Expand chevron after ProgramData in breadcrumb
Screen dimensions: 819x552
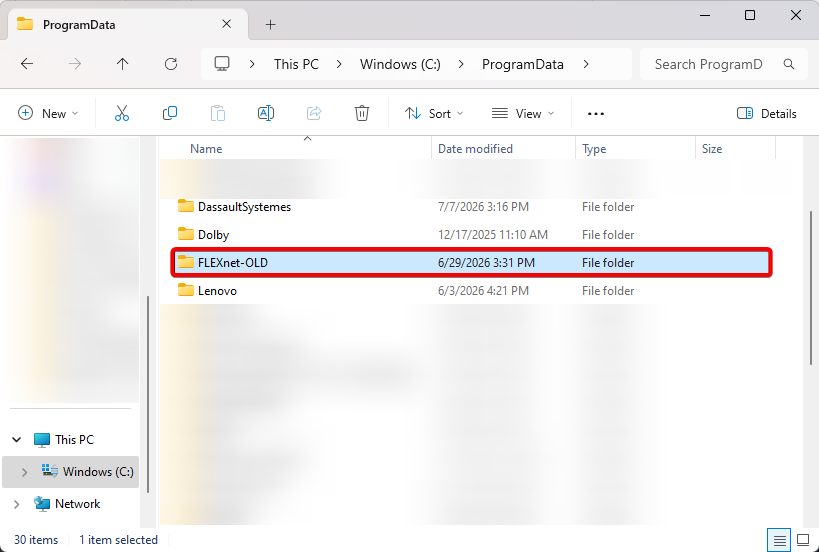[586, 64]
